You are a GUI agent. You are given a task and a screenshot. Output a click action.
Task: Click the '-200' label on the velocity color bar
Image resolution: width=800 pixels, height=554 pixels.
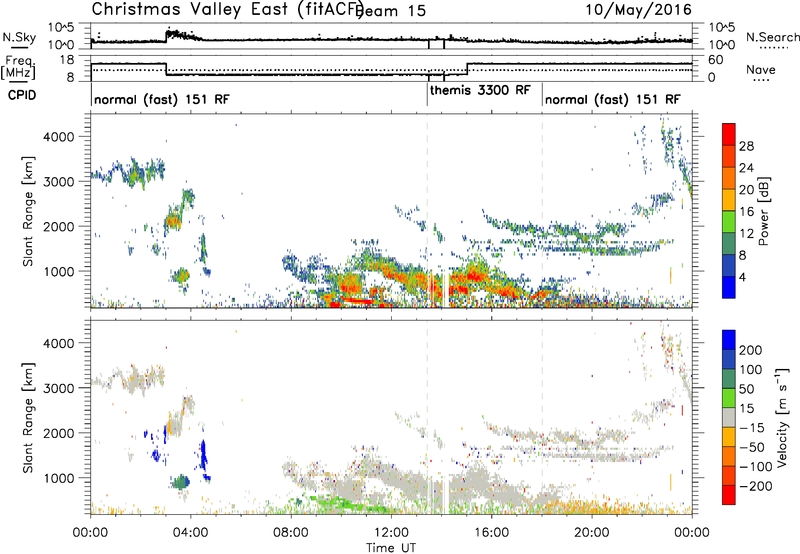point(757,486)
